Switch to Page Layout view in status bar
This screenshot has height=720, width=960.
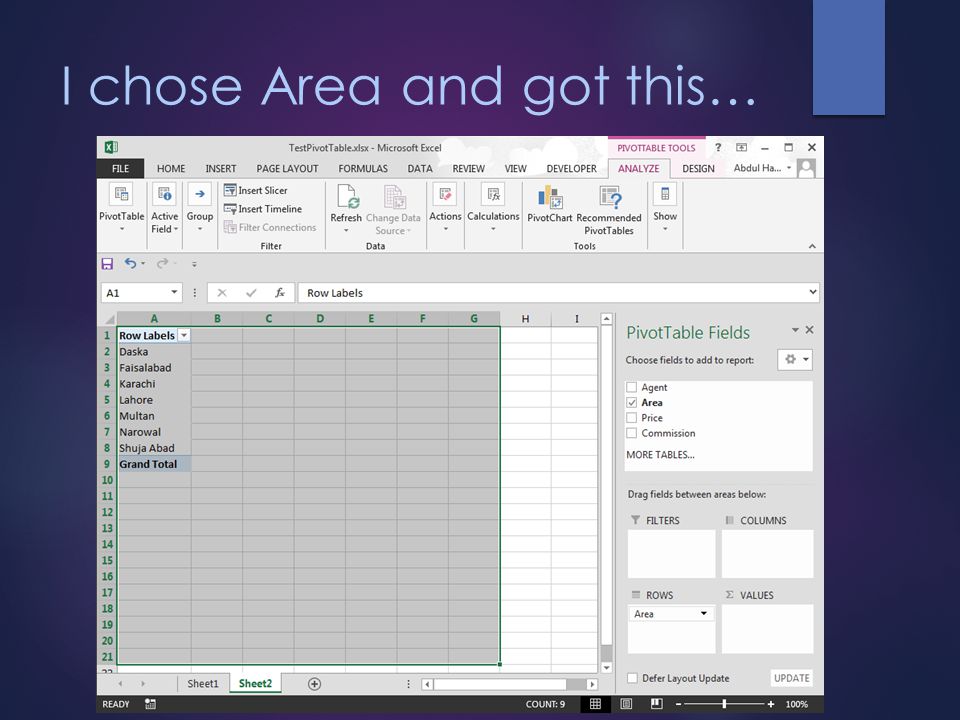click(x=626, y=704)
